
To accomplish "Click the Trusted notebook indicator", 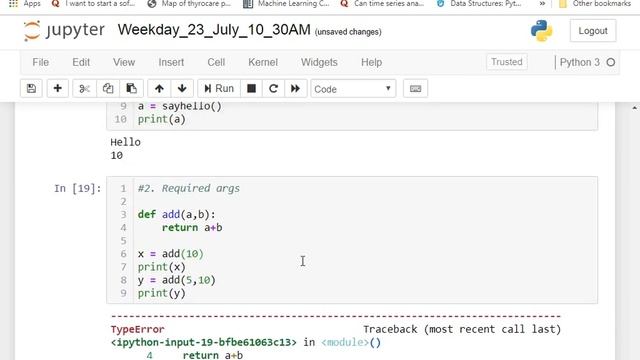I will (507, 62).
